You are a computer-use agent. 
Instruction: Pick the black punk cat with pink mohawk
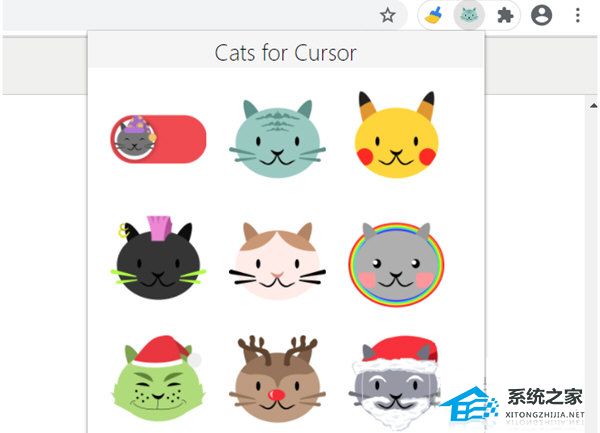pos(158,258)
